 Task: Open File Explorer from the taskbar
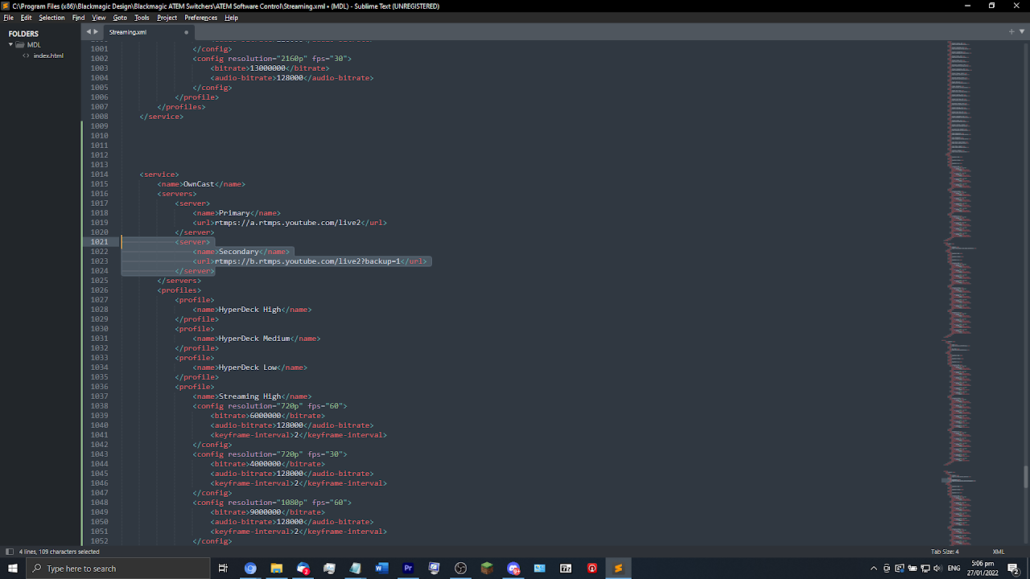pyautogui.click(x=277, y=568)
